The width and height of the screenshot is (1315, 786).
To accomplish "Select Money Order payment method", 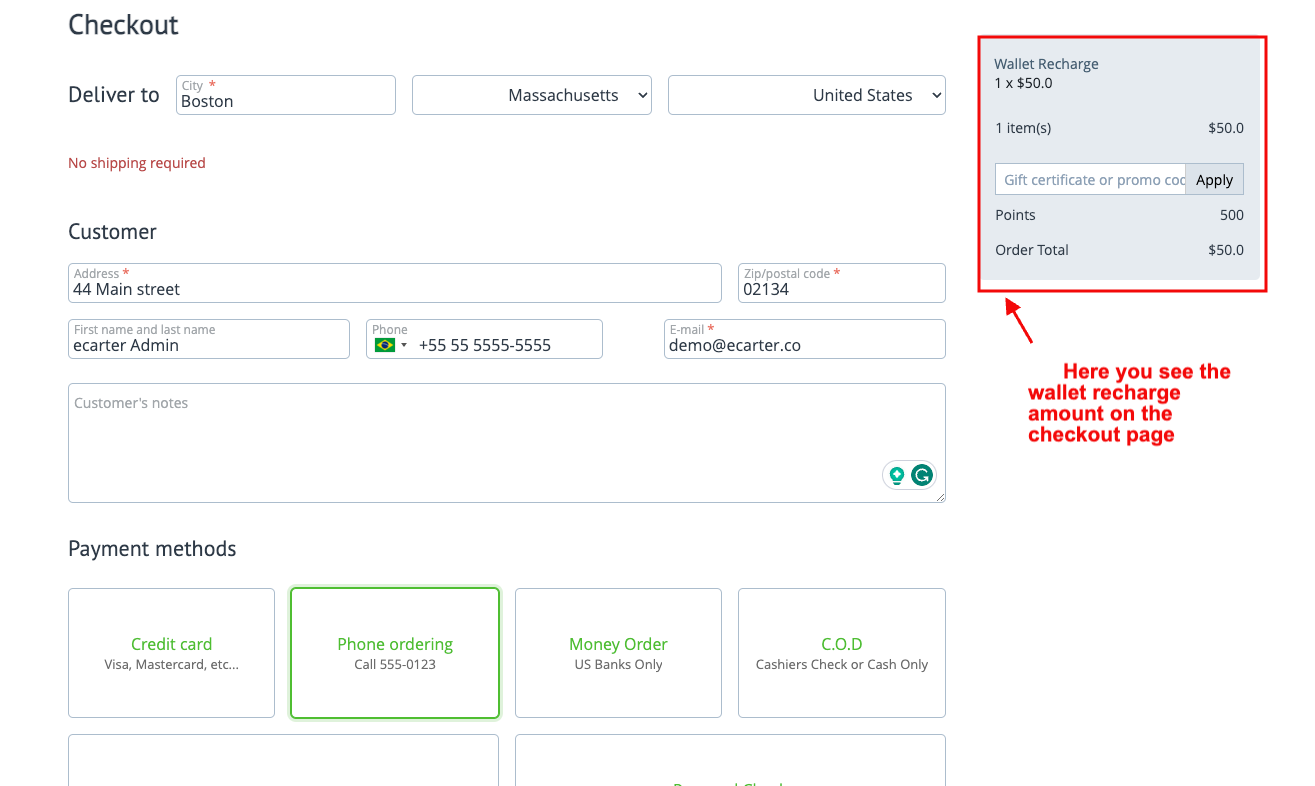I will pos(618,653).
